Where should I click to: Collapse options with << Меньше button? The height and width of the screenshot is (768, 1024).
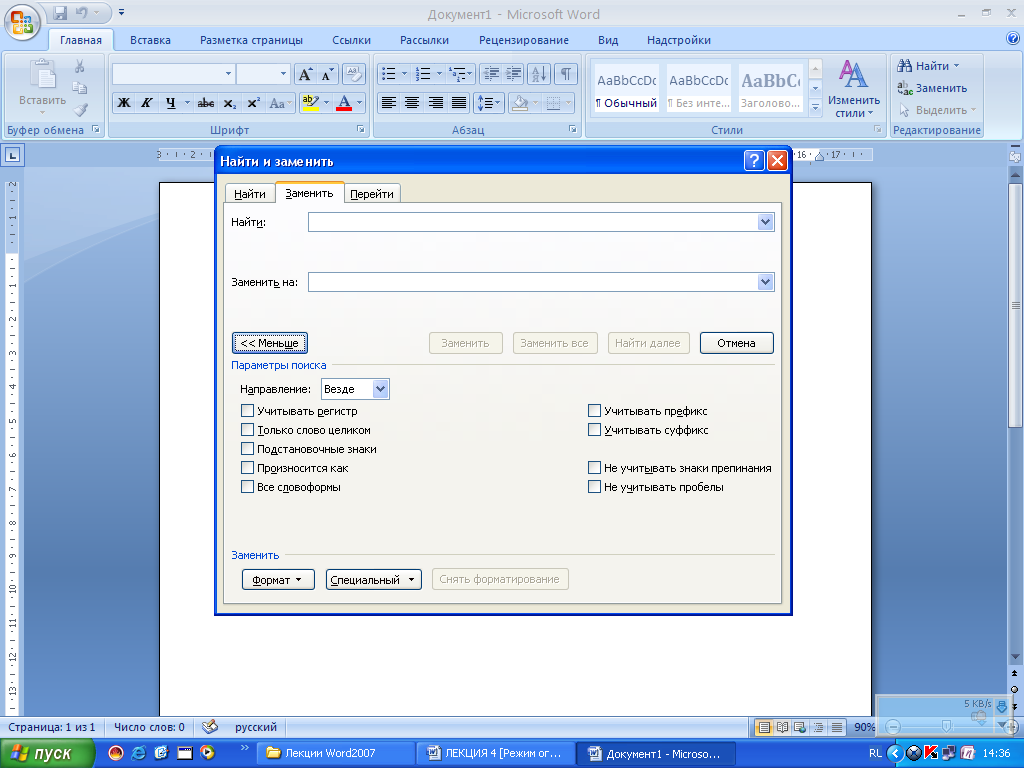[270, 343]
